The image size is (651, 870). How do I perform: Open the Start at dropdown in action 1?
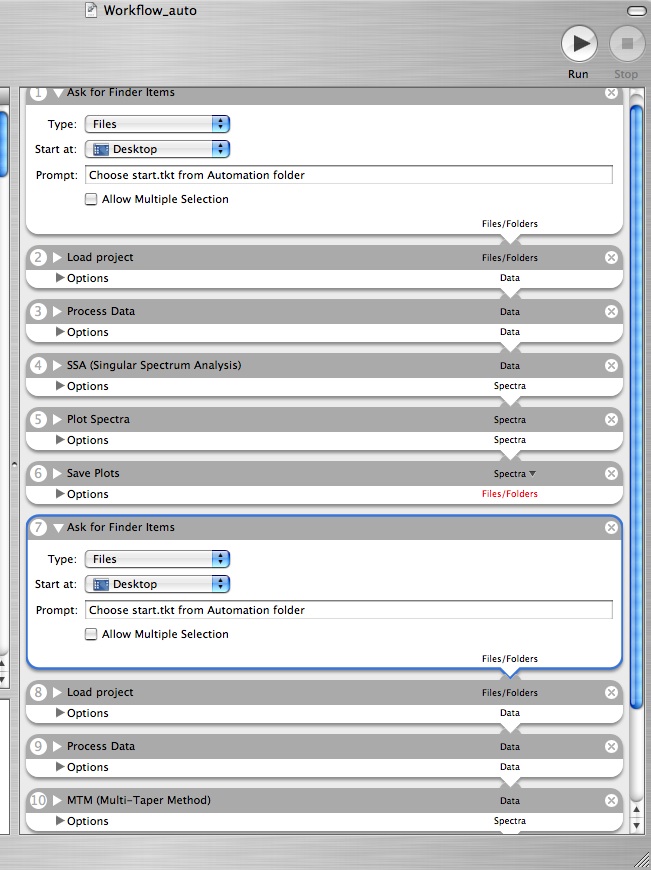point(157,149)
